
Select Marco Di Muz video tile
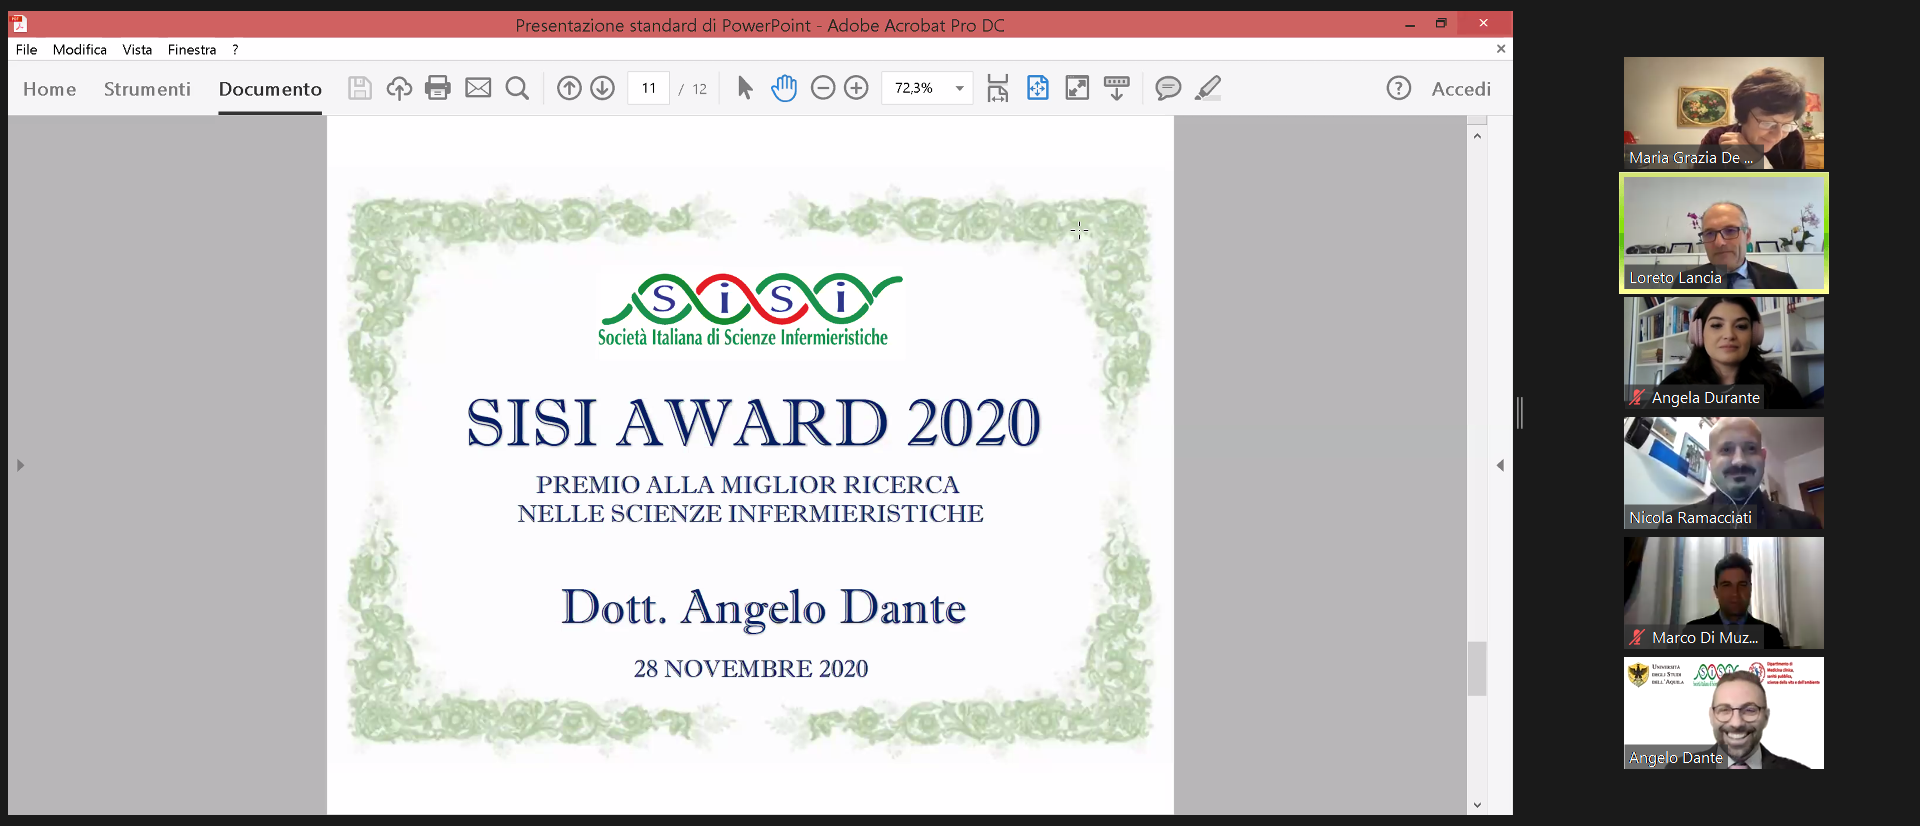click(x=1724, y=593)
